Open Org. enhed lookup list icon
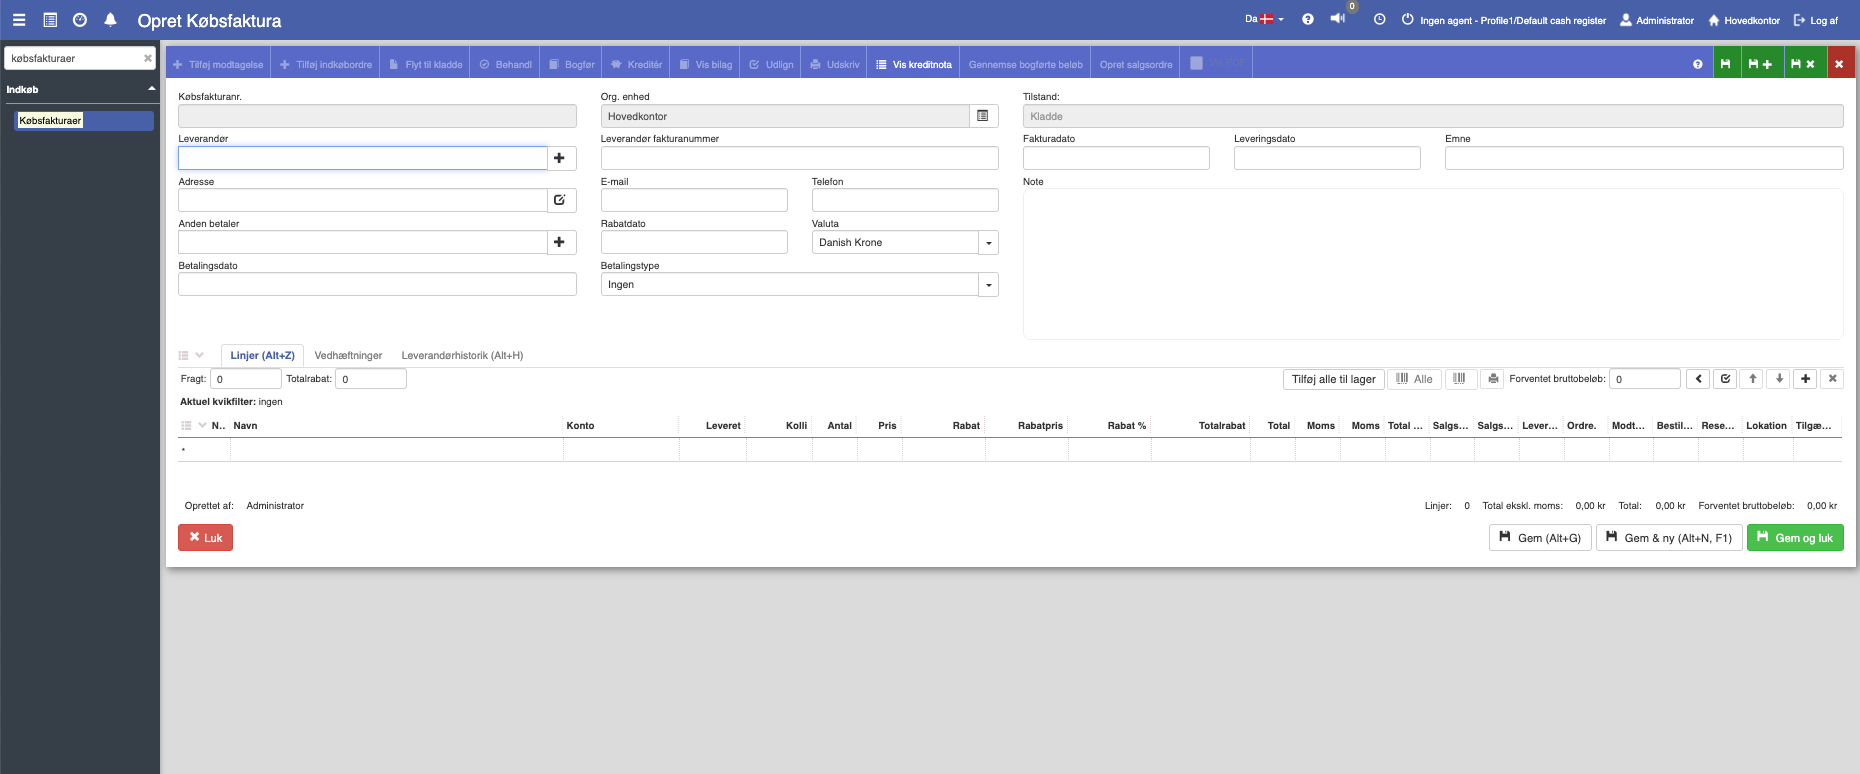1860x774 pixels. pos(983,116)
